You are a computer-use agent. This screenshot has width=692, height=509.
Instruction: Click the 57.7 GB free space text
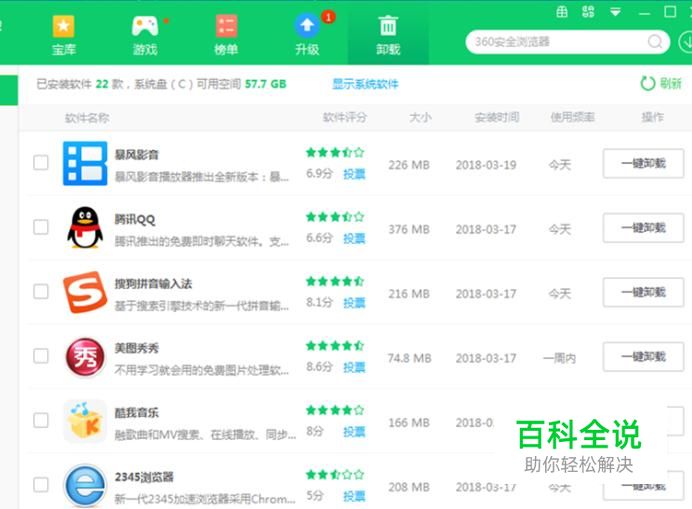(266, 84)
